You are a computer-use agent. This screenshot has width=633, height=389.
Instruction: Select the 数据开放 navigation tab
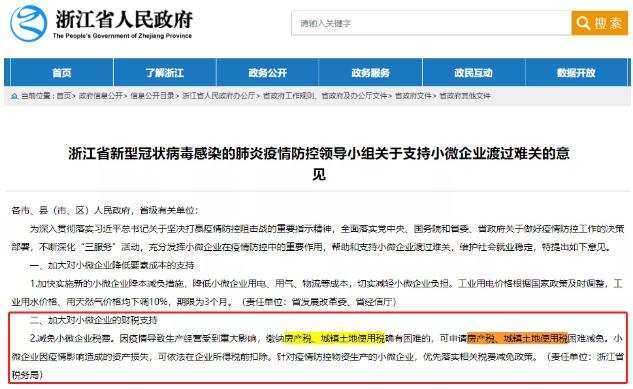tap(576, 73)
